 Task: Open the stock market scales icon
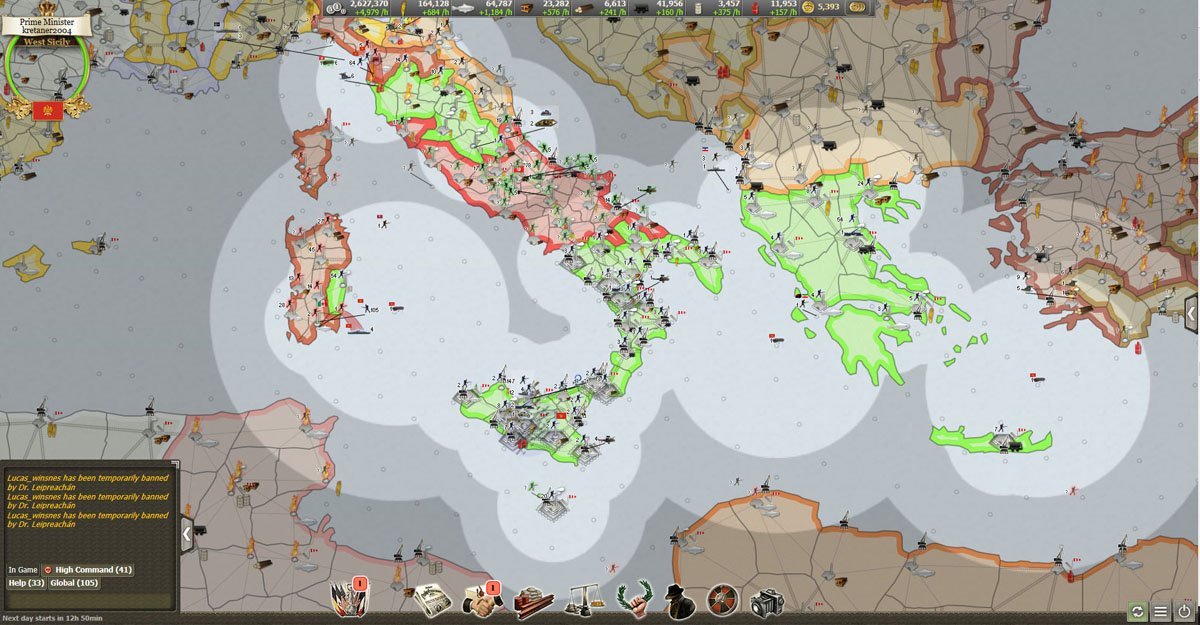[584, 601]
